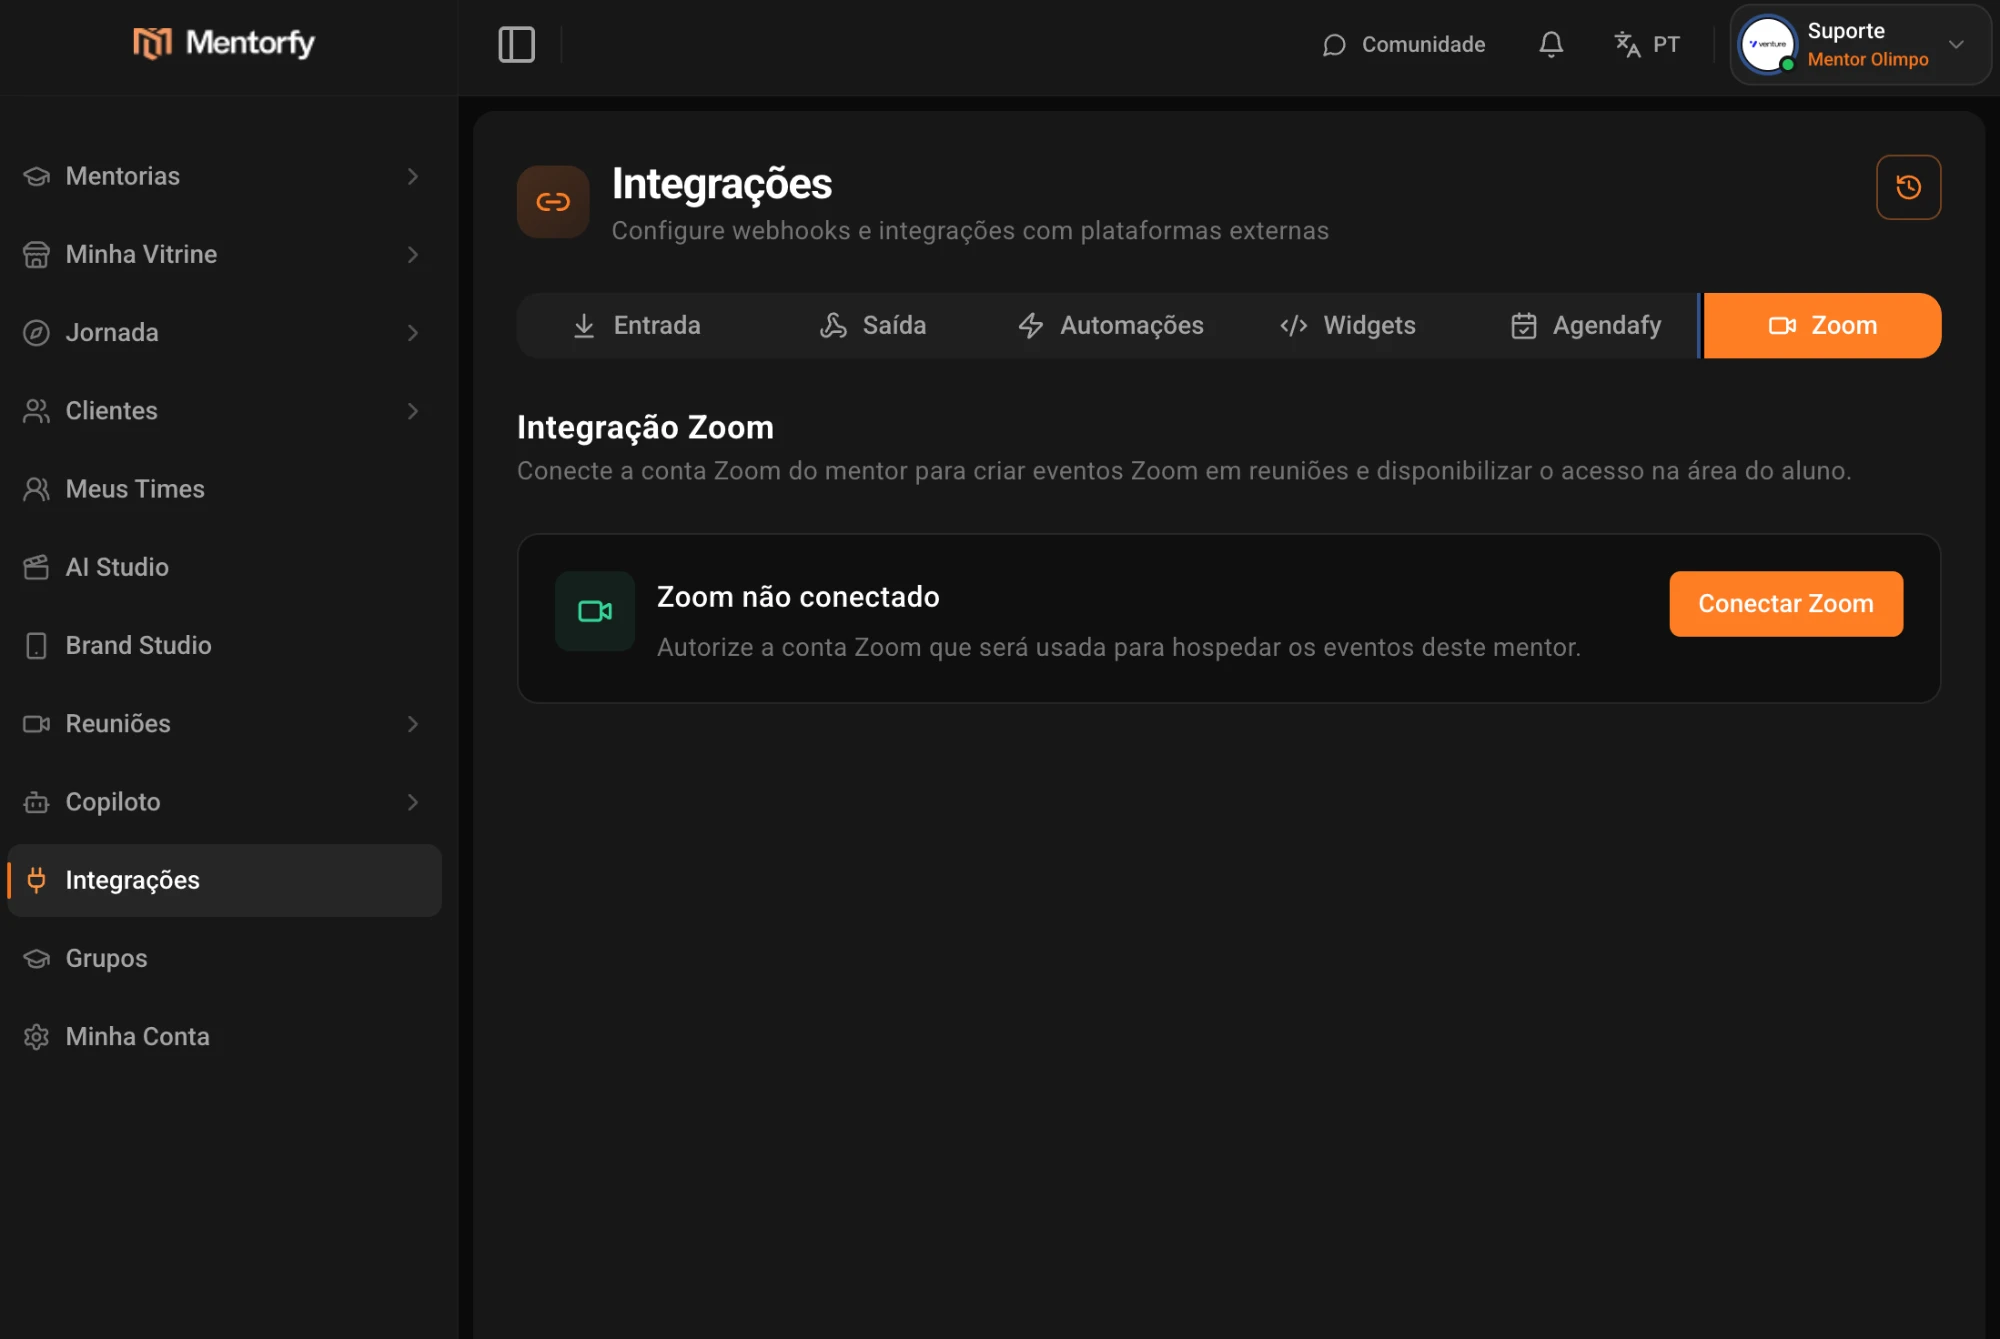Expand the Copiloto chevron
2000x1339 pixels.
click(413, 802)
